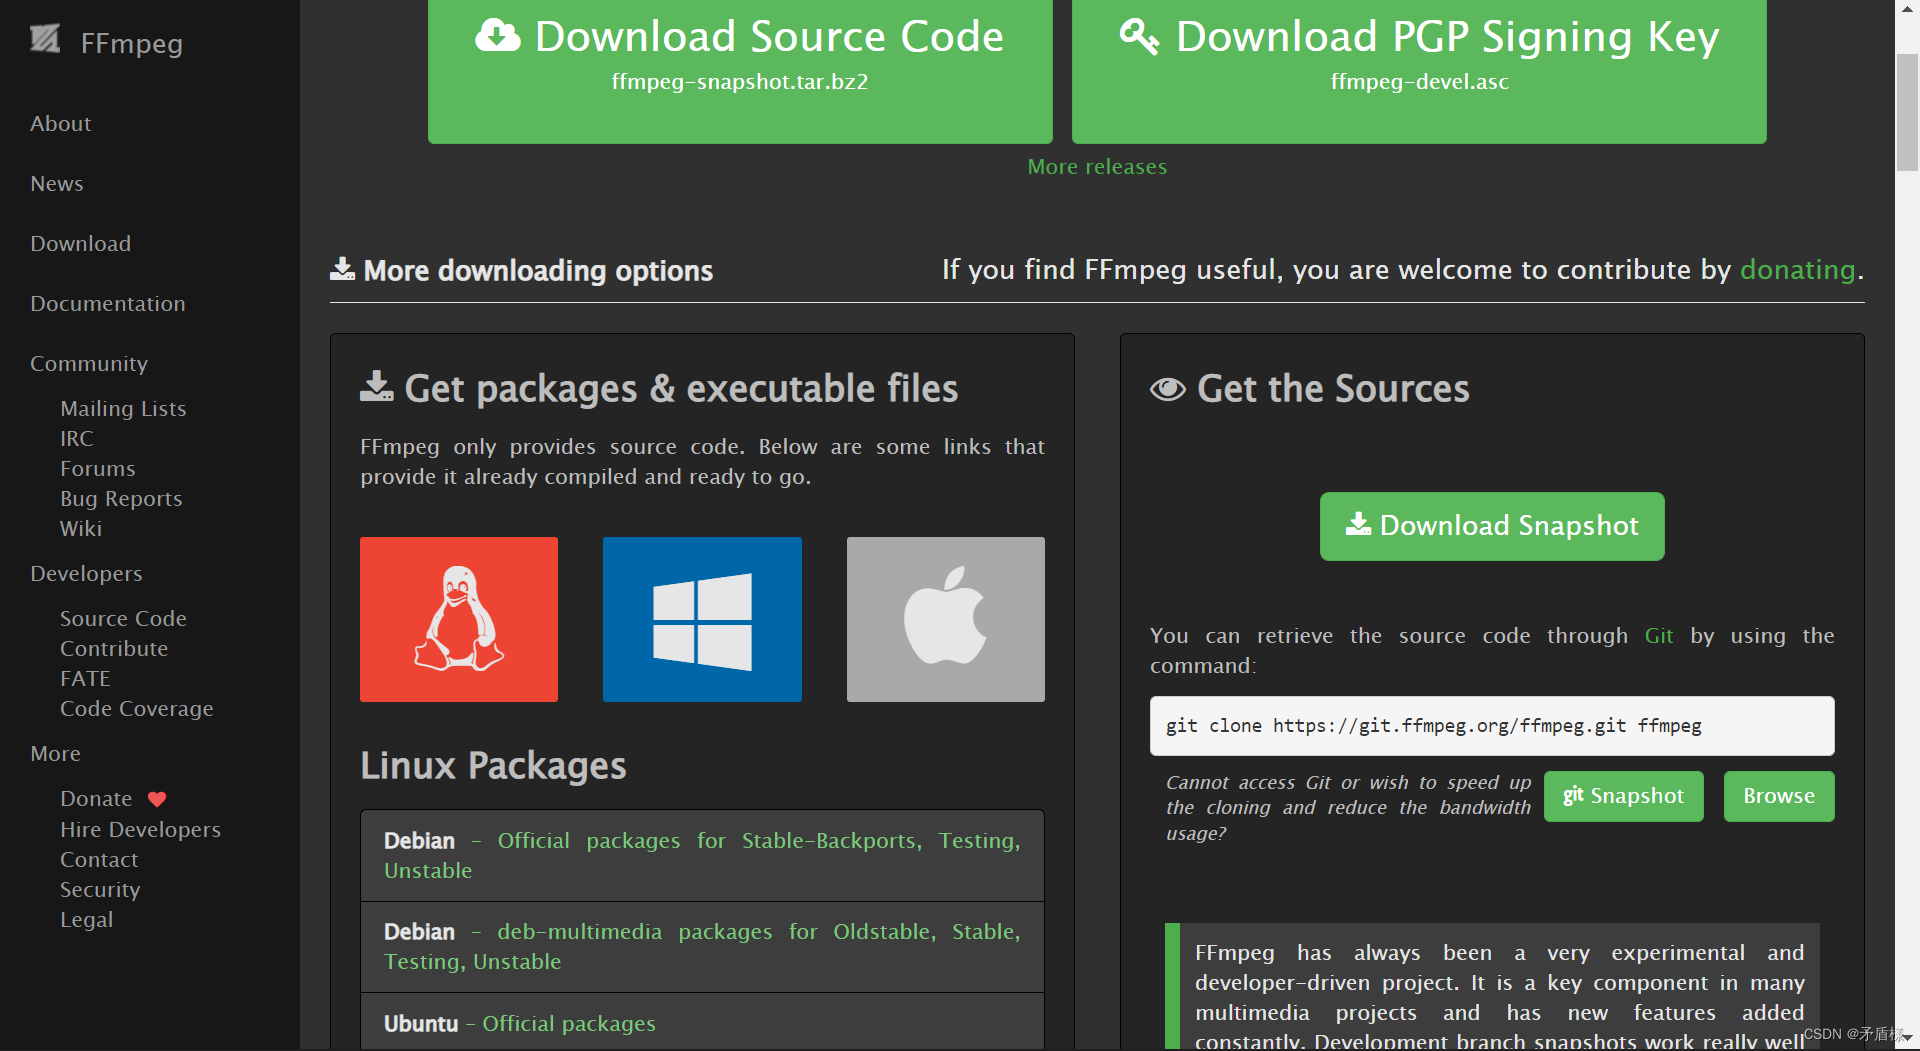
Task: Click the FFmpeg logo in the sidebar
Action: [46, 40]
